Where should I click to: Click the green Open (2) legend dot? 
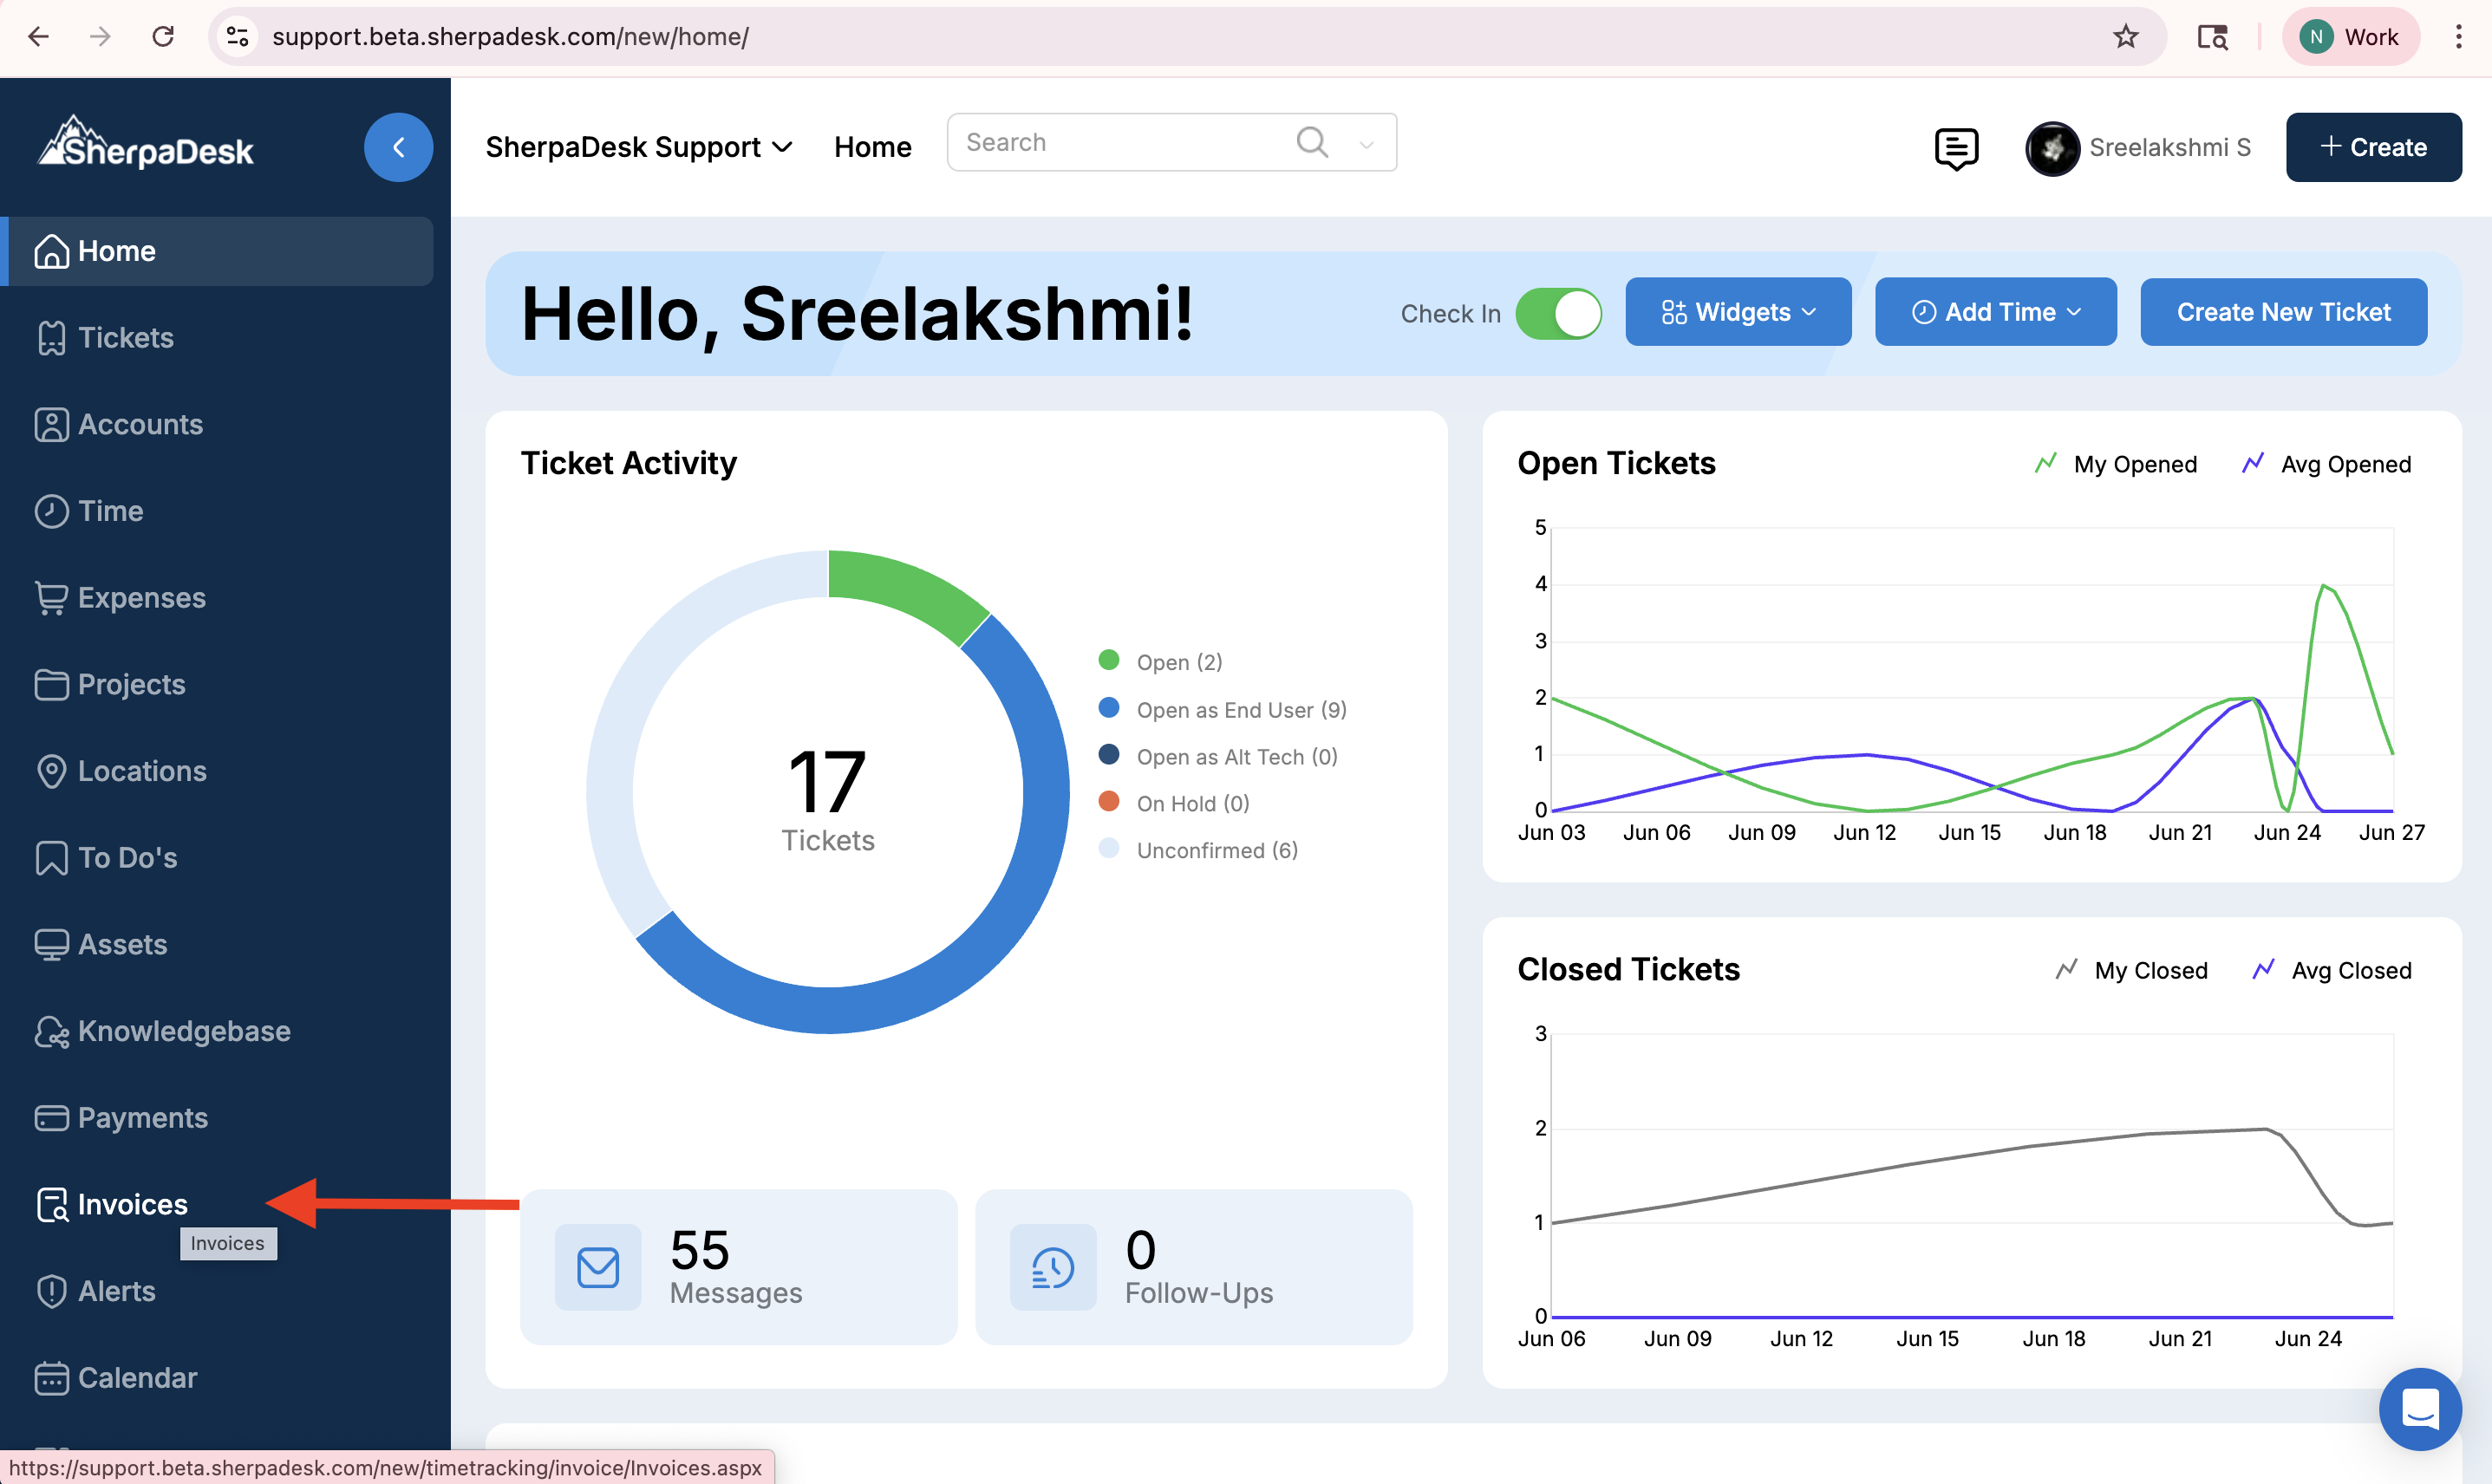point(1108,660)
